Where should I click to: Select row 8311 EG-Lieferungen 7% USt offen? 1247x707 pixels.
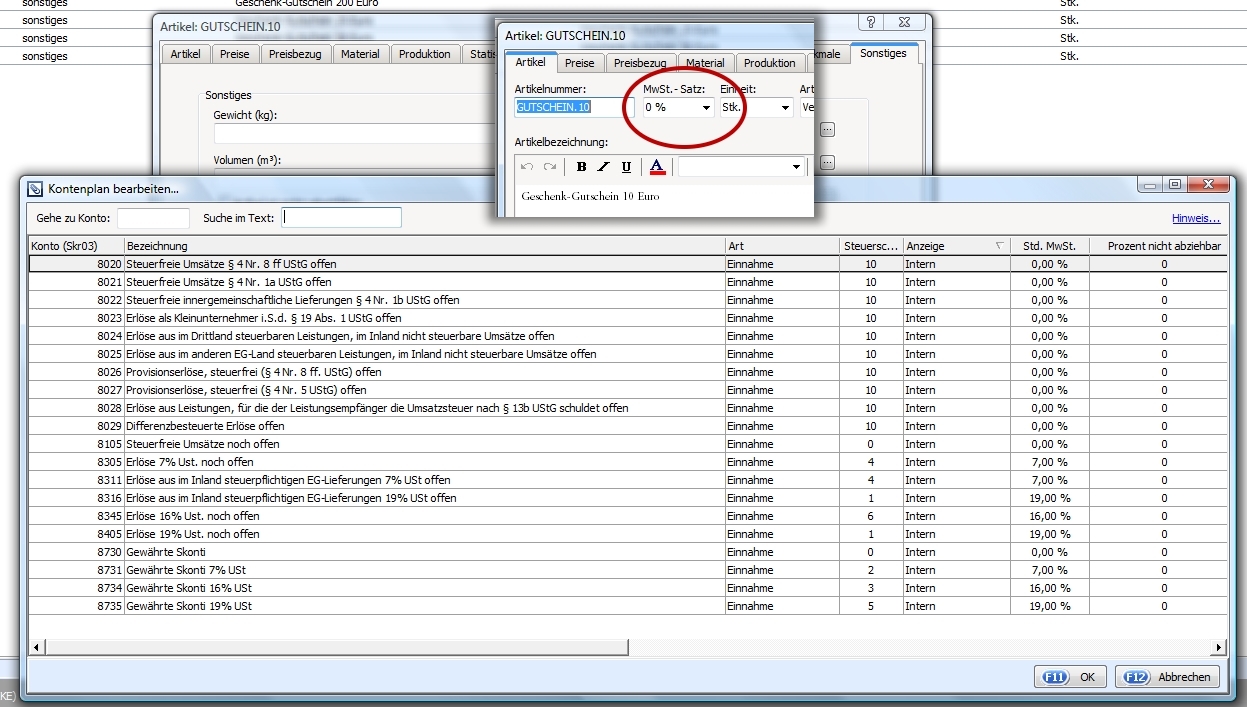click(628, 480)
